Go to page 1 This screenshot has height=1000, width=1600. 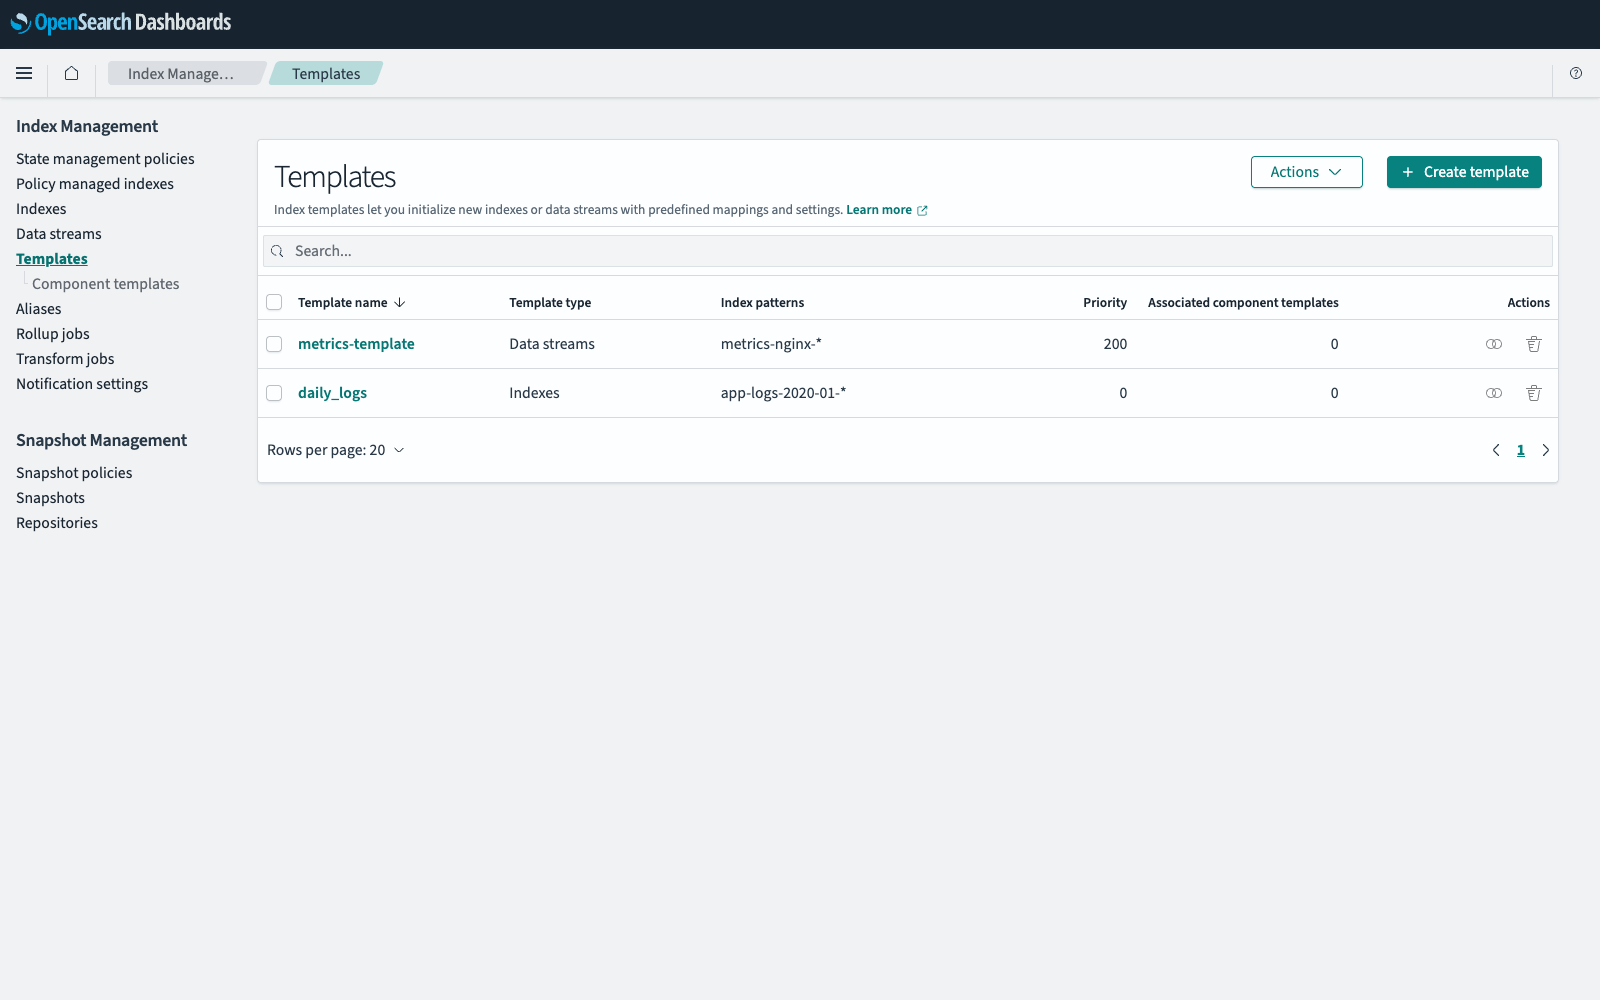1521,450
